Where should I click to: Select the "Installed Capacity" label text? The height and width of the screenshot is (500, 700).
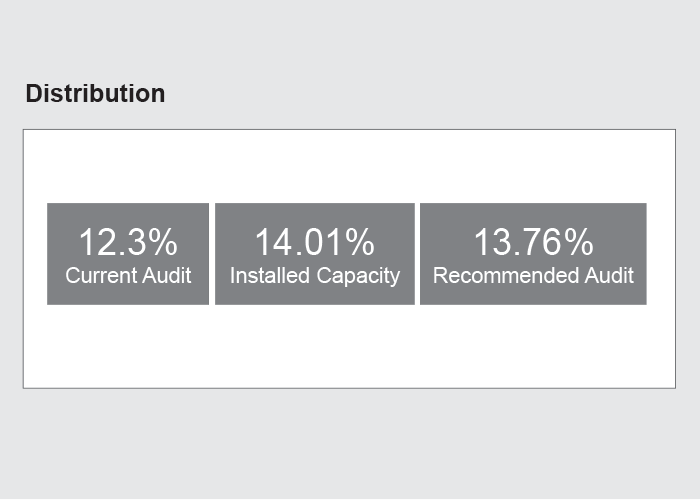(x=315, y=276)
